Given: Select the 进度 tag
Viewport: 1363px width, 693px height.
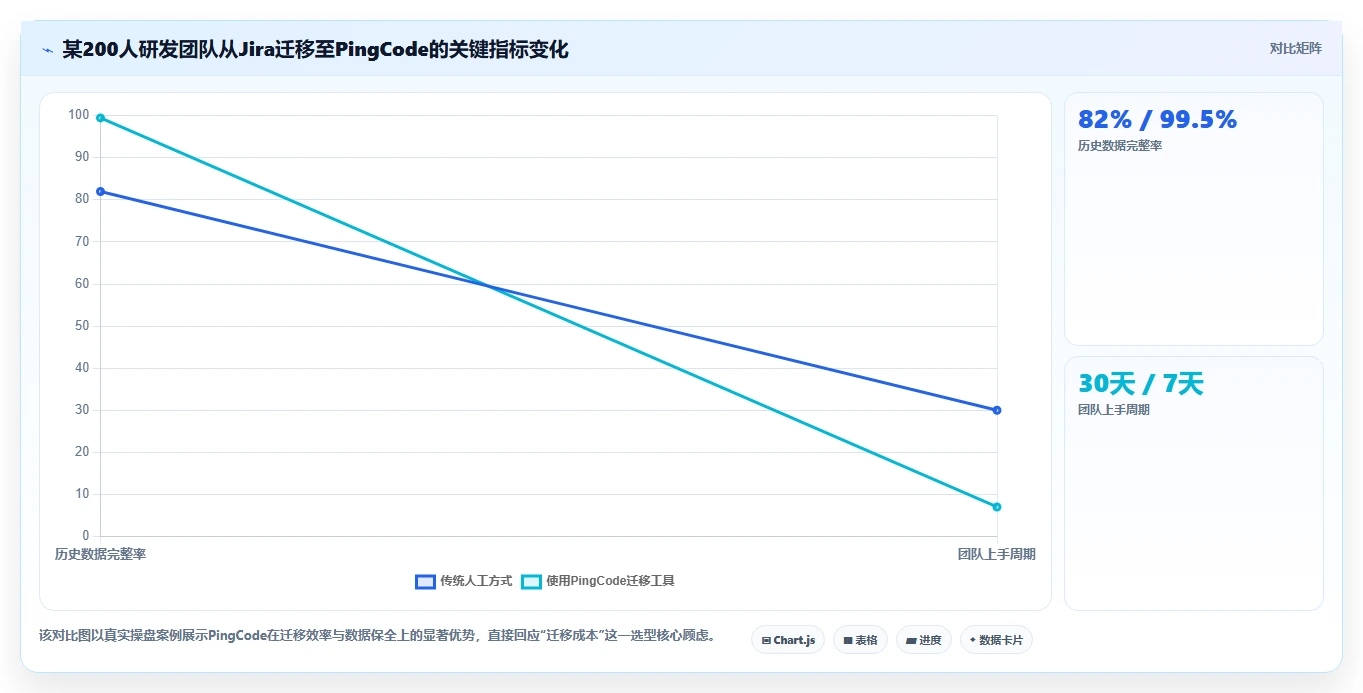Looking at the screenshot, I should tap(924, 640).
